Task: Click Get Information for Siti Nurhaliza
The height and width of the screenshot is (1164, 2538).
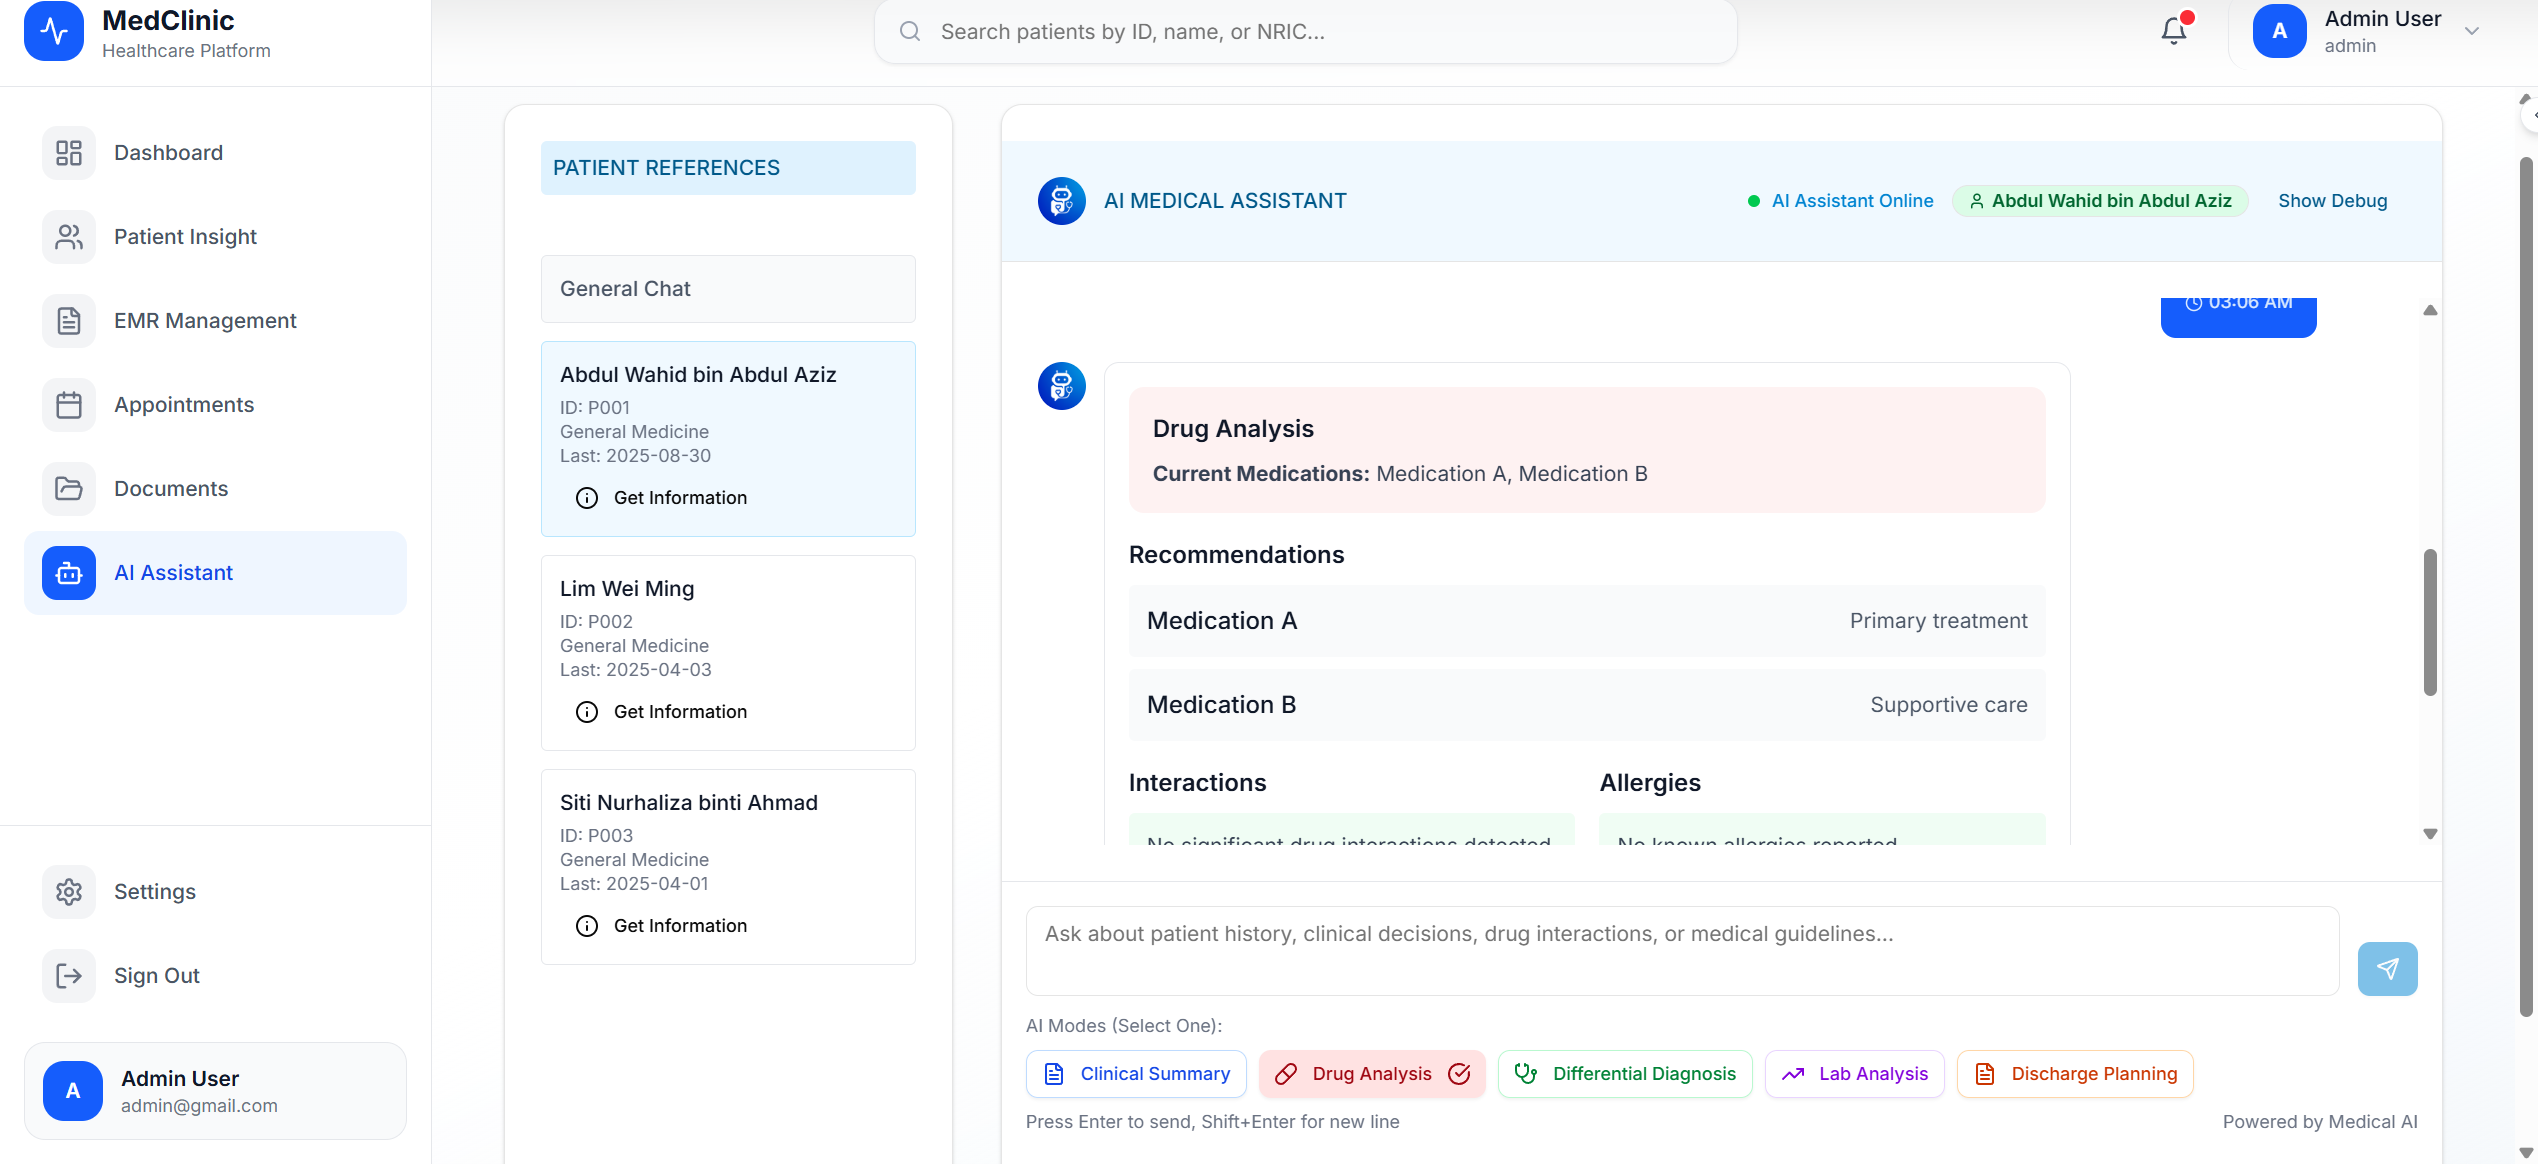Action: tap(680, 926)
